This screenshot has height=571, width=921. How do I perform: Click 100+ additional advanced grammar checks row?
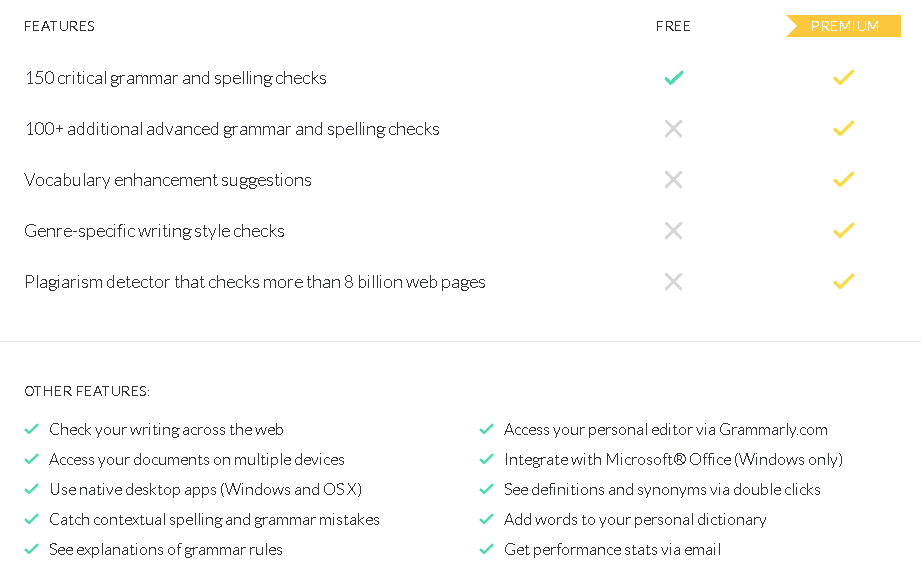click(232, 129)
